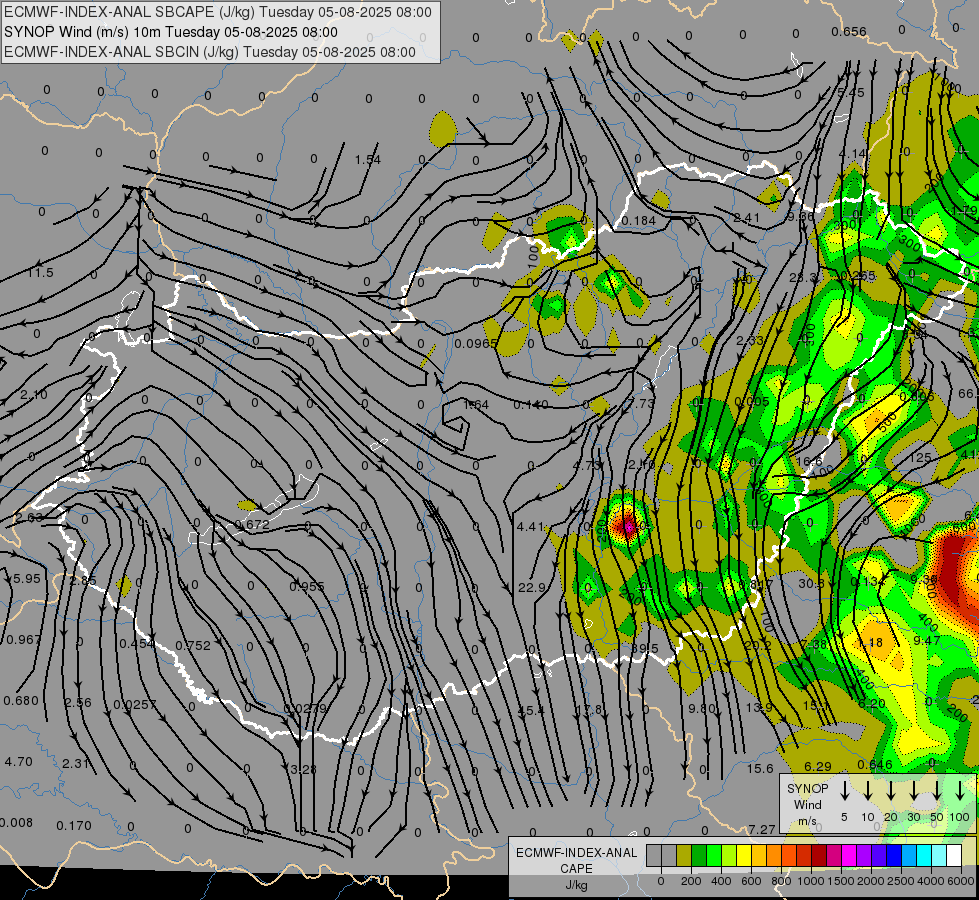979x900 pixels.
Task: Click the map value 2.56
Action: pos(78,702)
